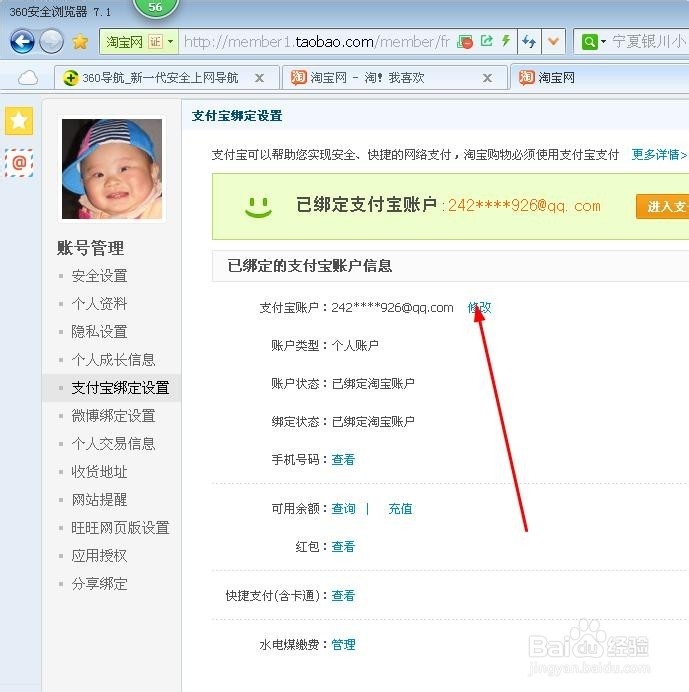689x692 pixels.
Task: Click the profile avatar photo
Action: pyautogui.click(x=112, y=169)
